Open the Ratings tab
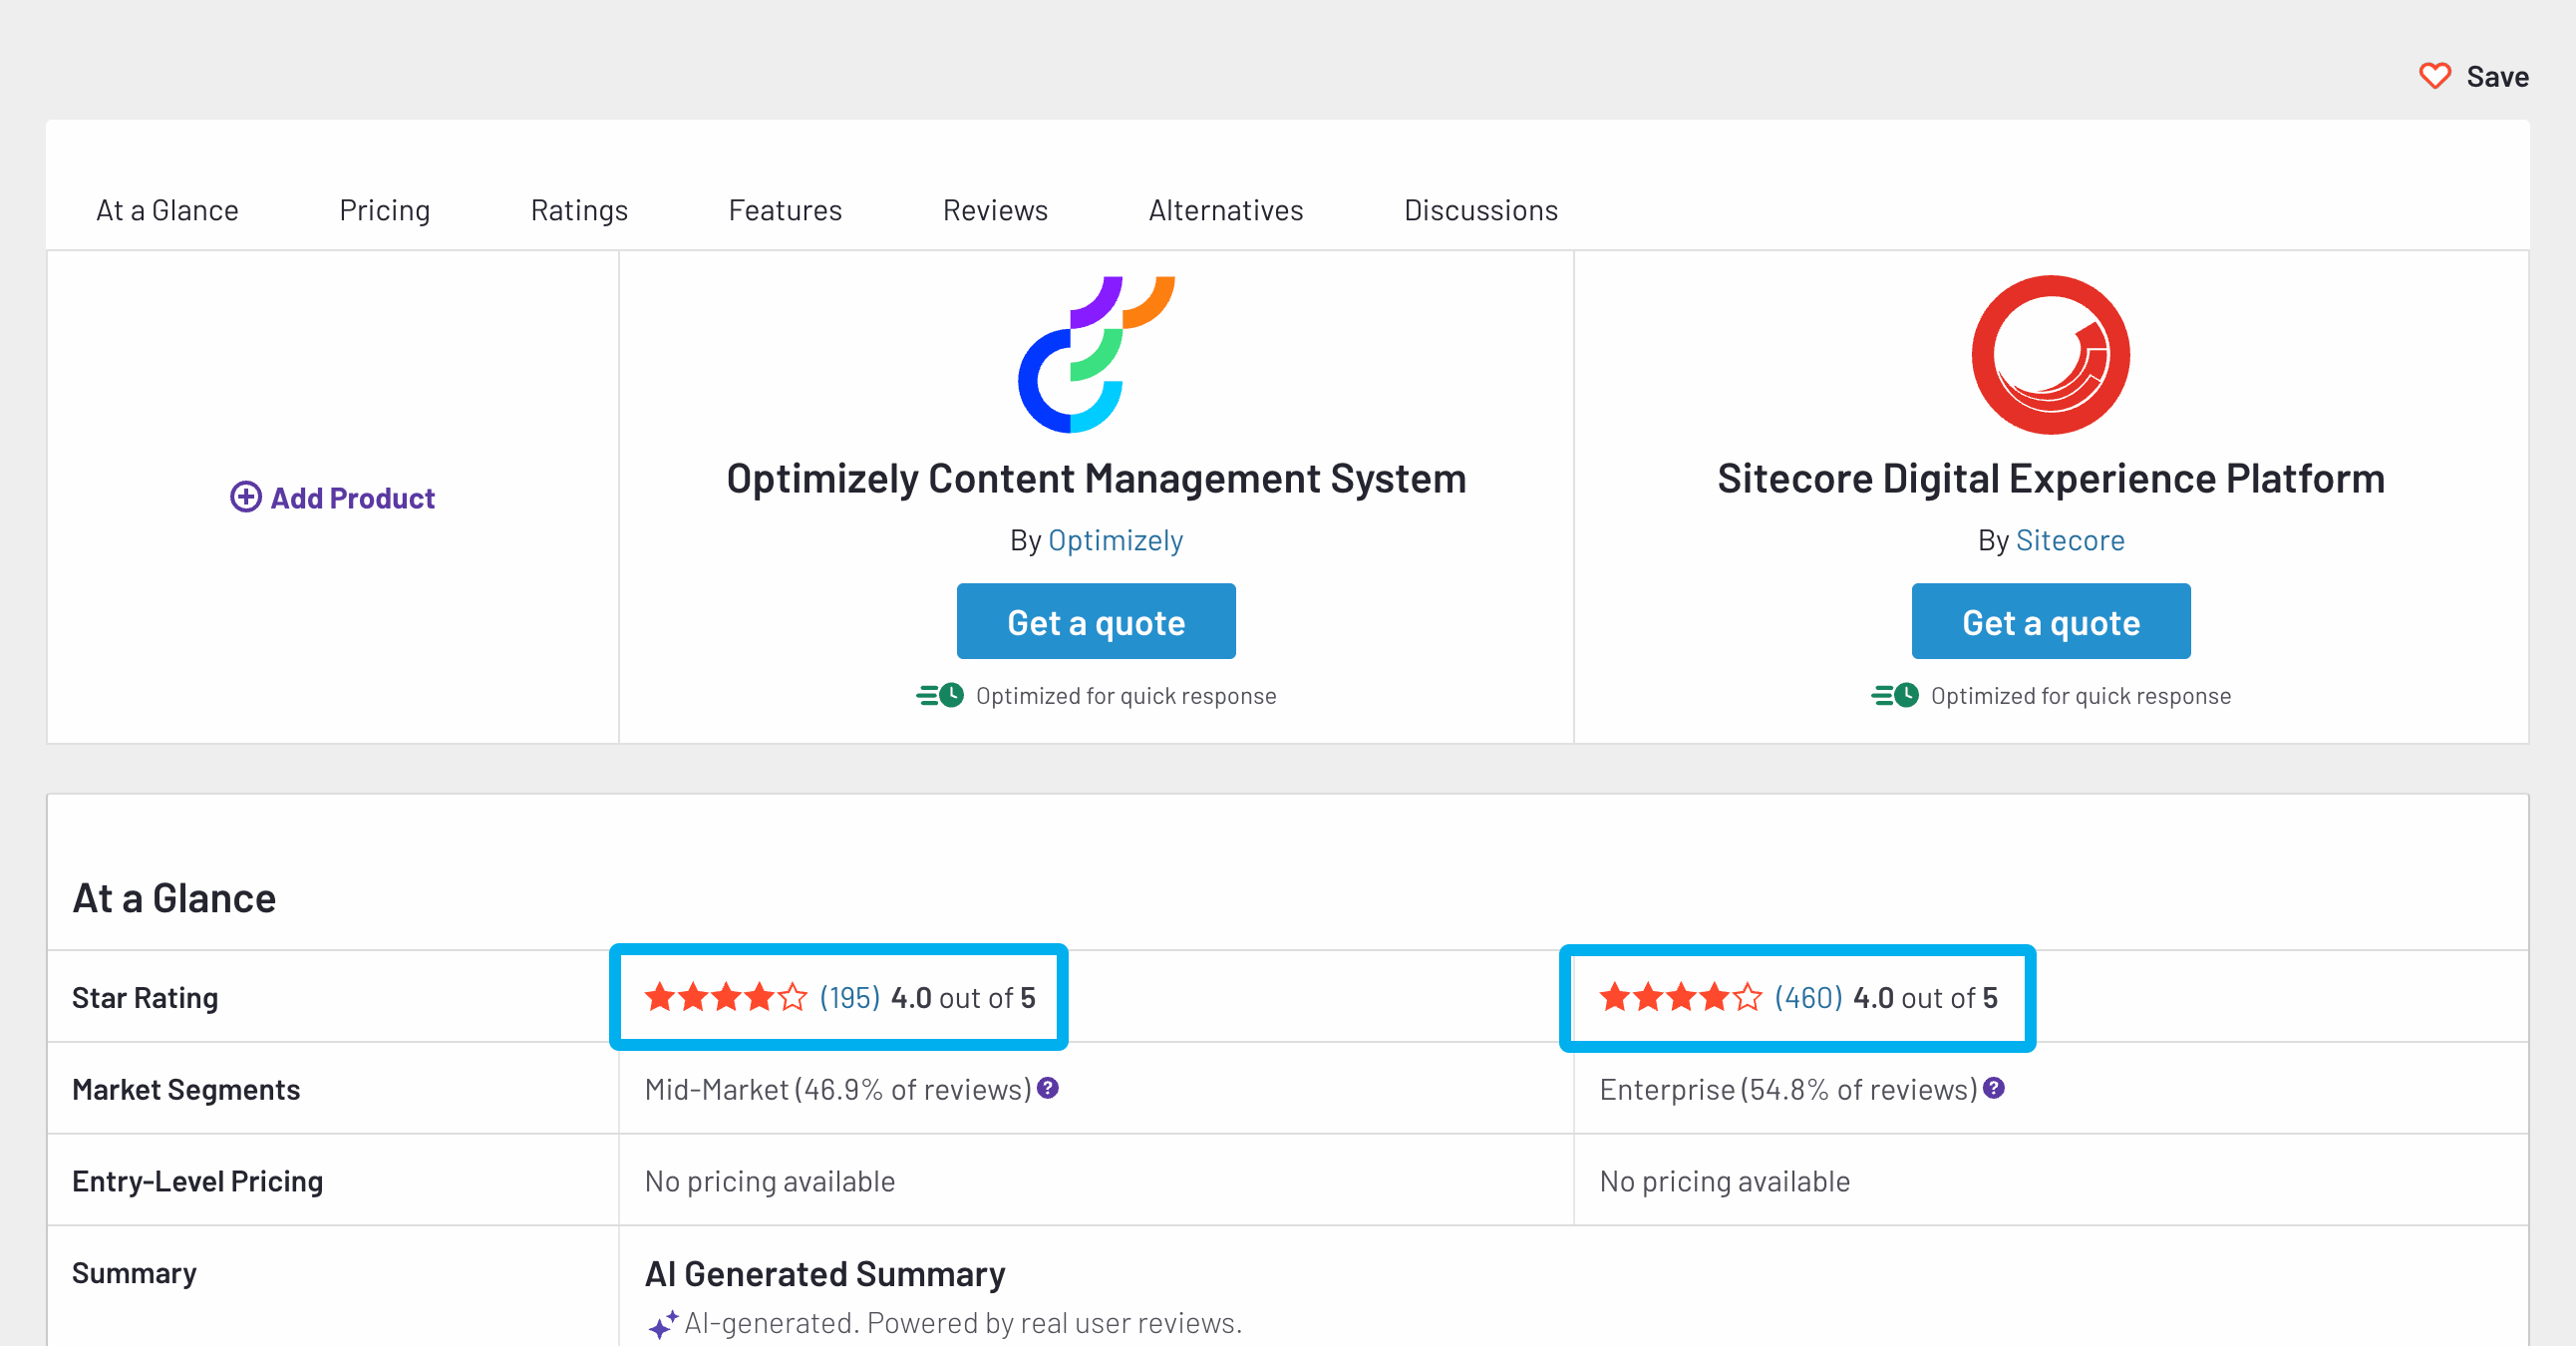Viewport: 2576px width, 1346px height. 579,210
